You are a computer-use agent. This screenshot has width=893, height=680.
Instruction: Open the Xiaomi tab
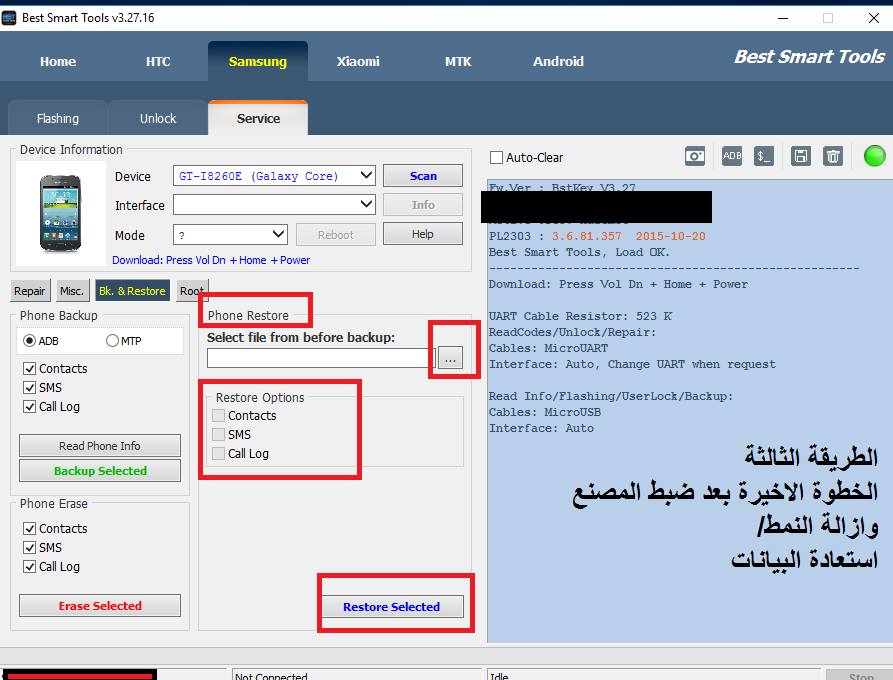pyautogui.click(x=358, y=62)
